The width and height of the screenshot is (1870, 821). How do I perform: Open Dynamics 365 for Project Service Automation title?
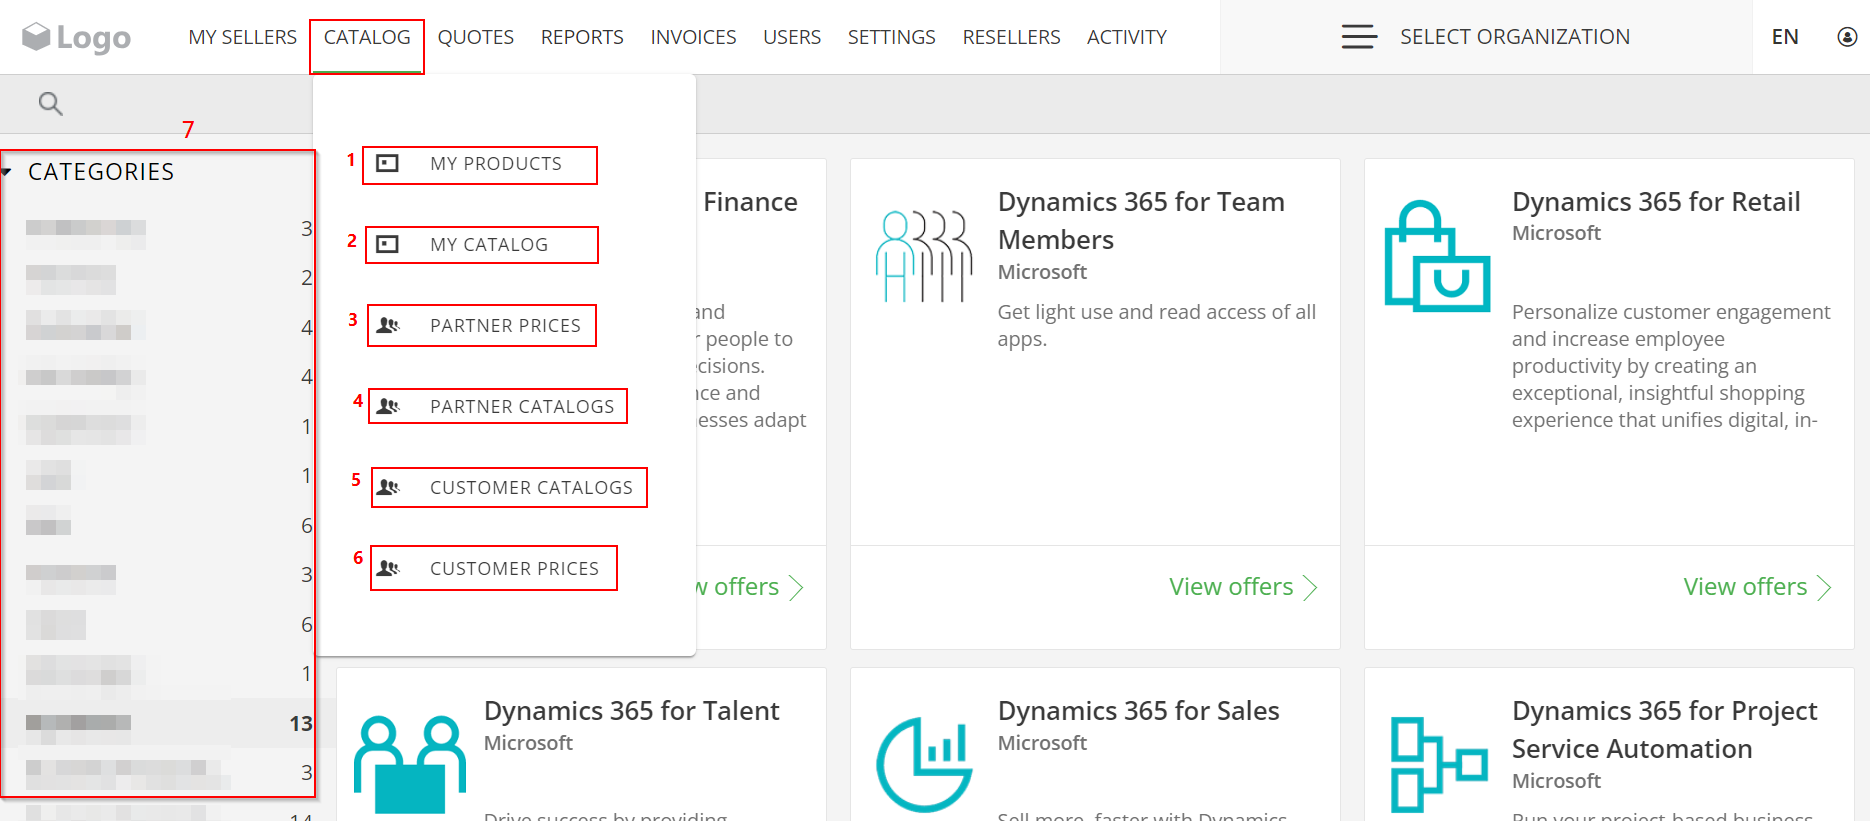click(1665, 730)
